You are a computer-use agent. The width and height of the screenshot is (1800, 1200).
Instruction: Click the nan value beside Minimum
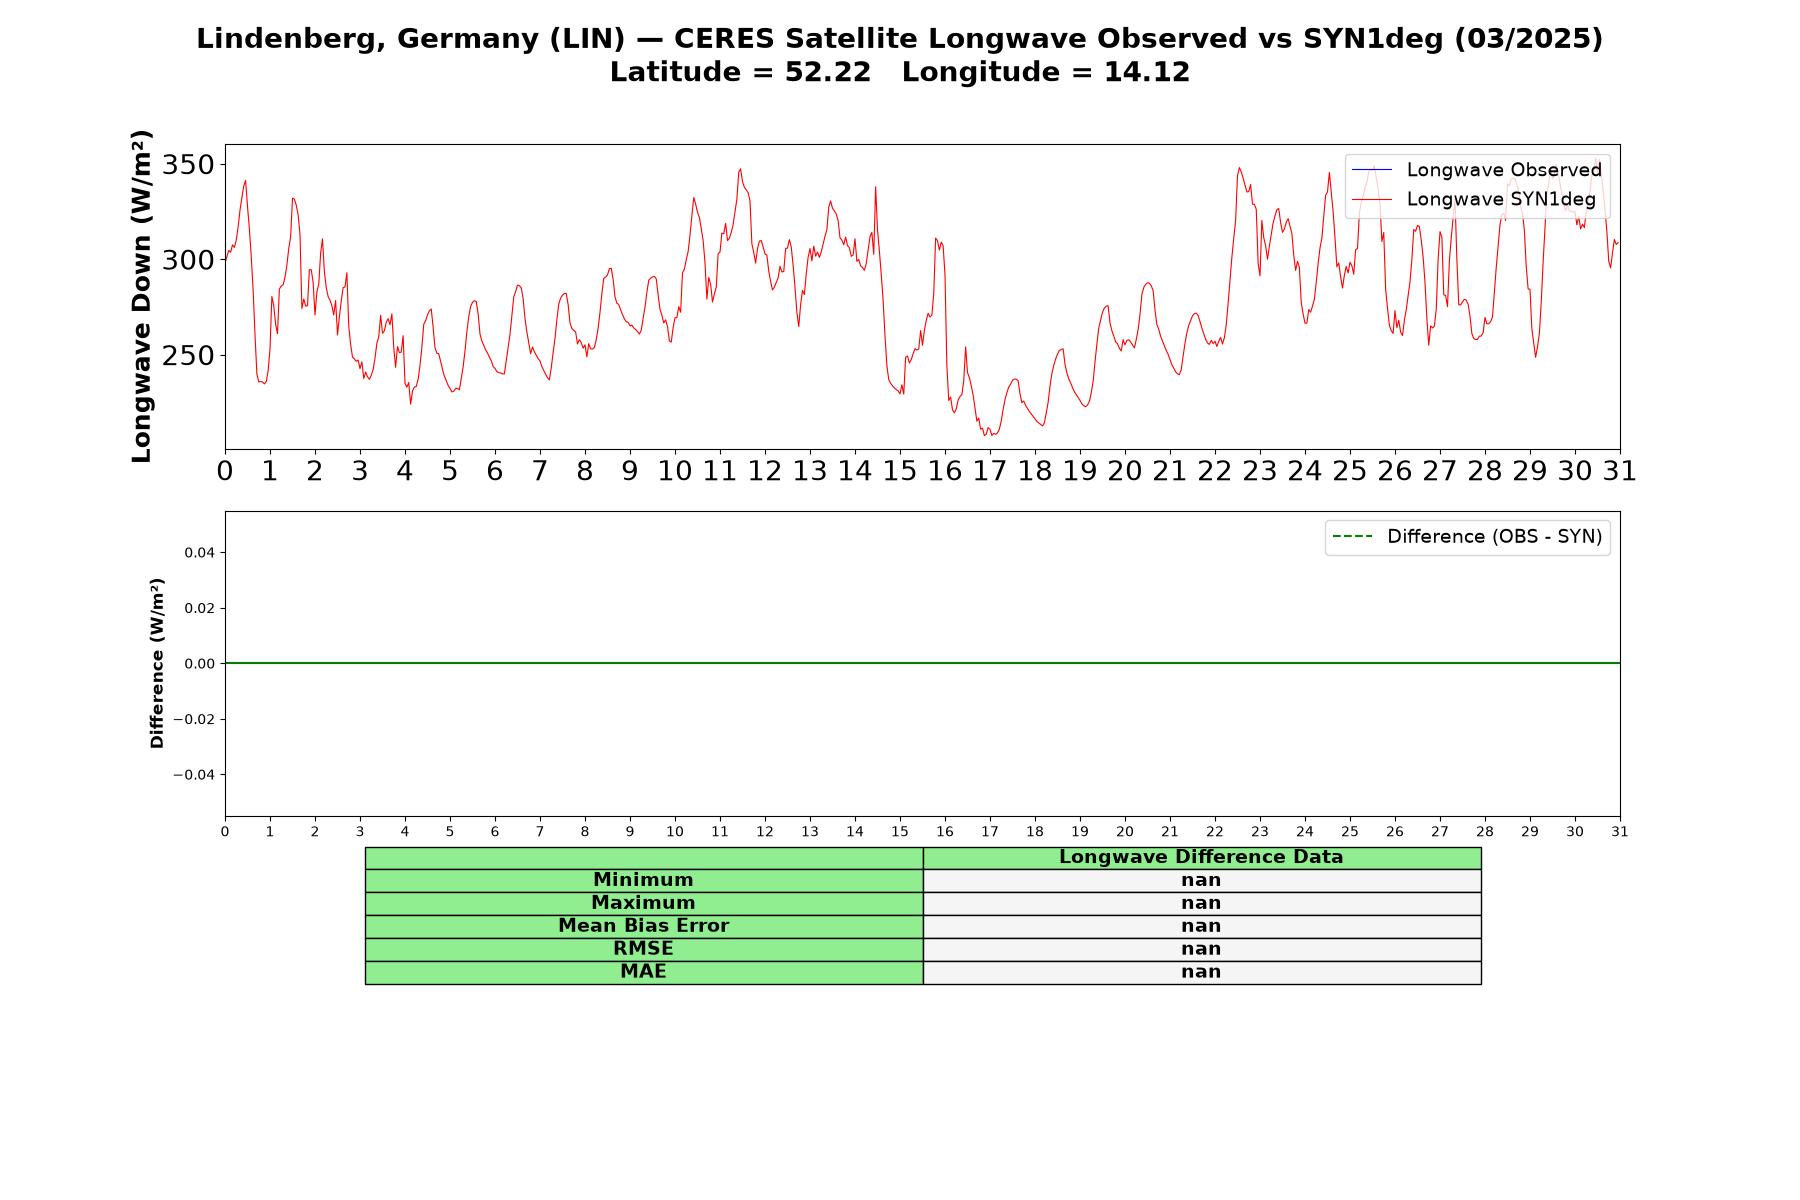click(x=1202, y=880)
